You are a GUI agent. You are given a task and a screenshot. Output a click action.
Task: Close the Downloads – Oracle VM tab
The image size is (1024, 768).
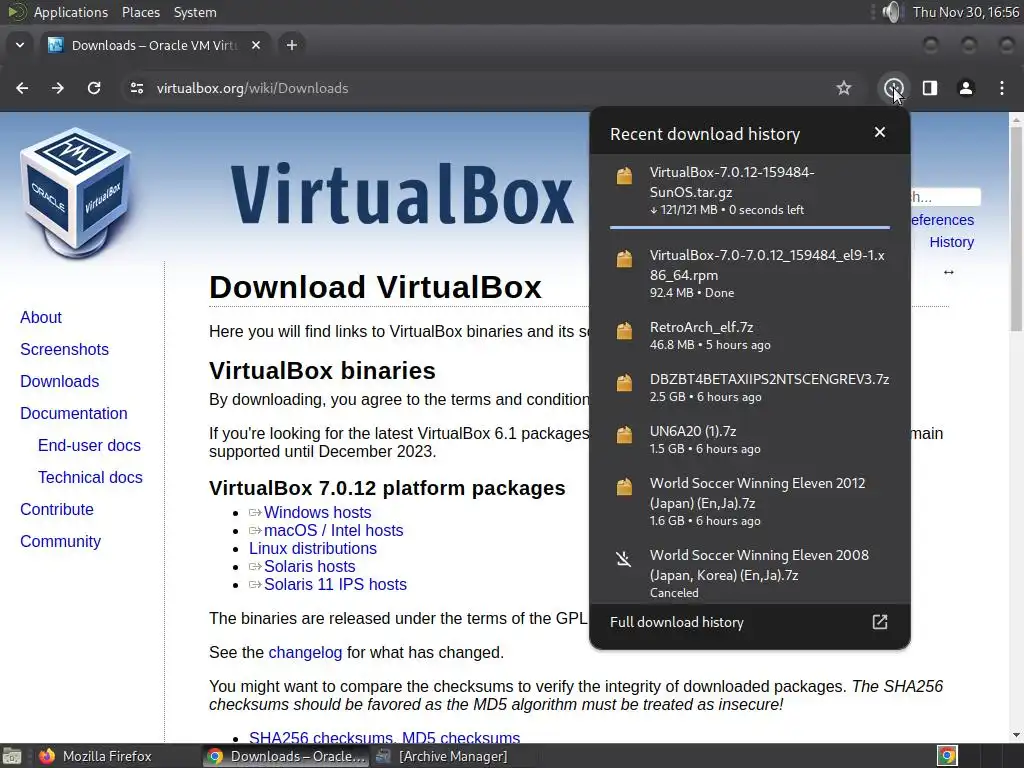click(x=256, y=45)
